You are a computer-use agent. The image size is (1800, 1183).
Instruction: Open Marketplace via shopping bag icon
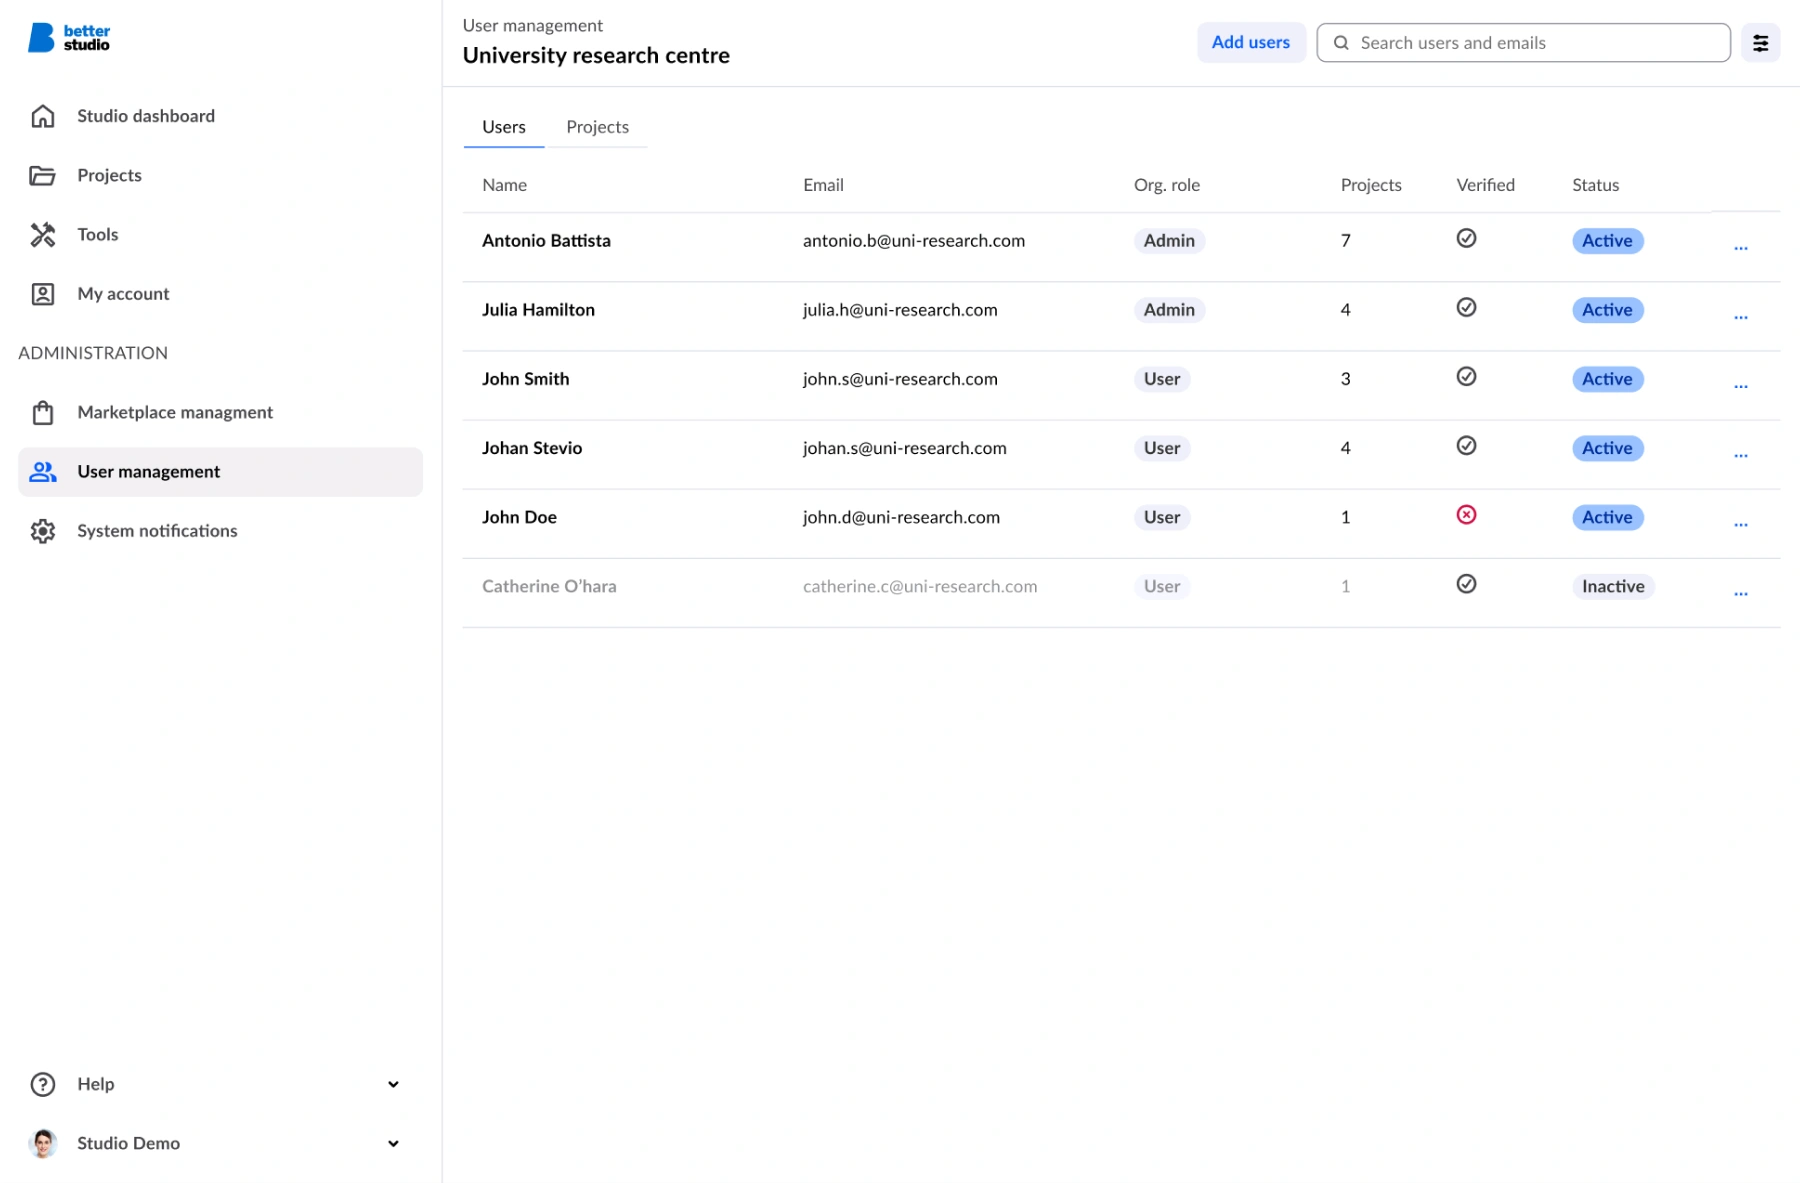coord(43,412)
